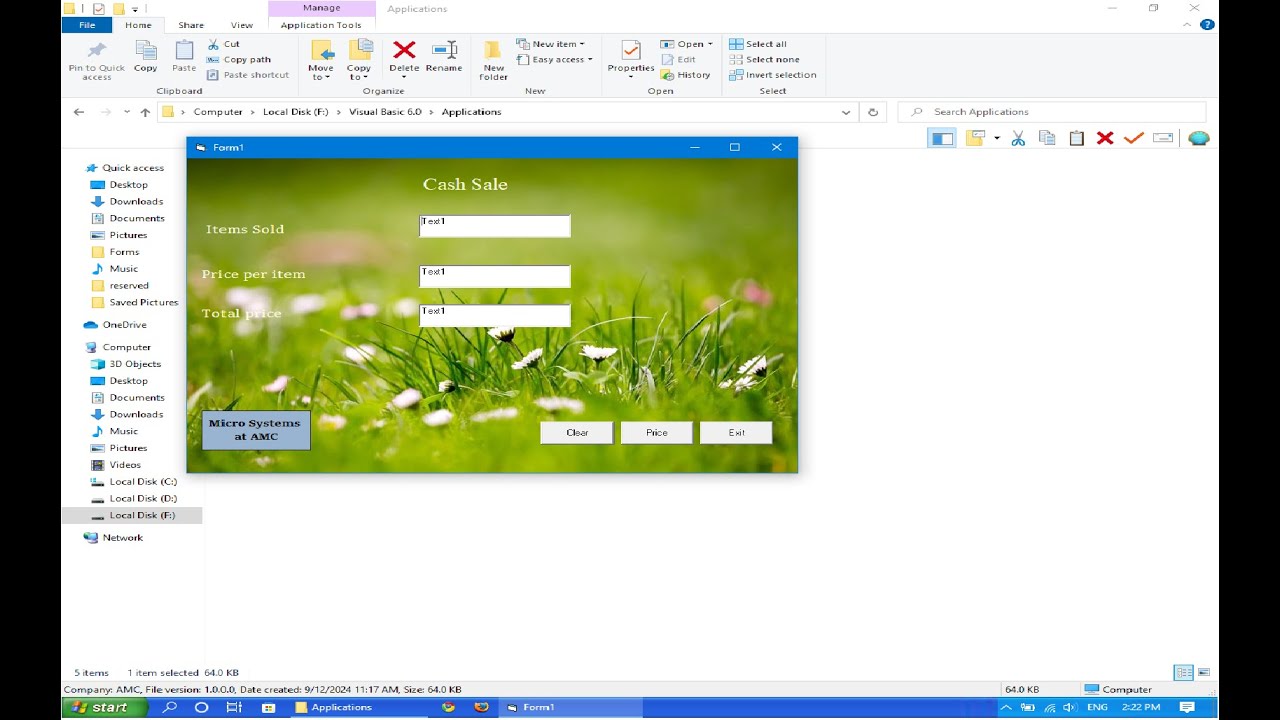Screen dimensions: 1280x720
Task: Click the teal shell icon in right toolbar
Action: tap(1199, 138)
